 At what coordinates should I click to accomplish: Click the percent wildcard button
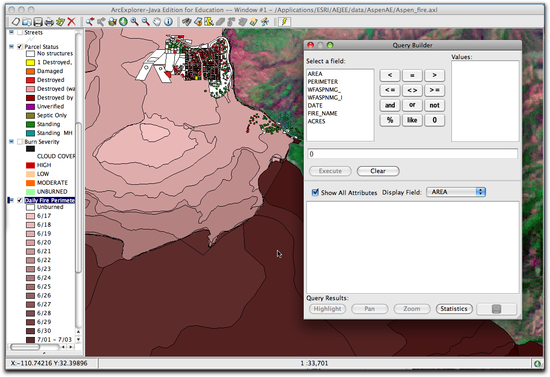(390, 120)
